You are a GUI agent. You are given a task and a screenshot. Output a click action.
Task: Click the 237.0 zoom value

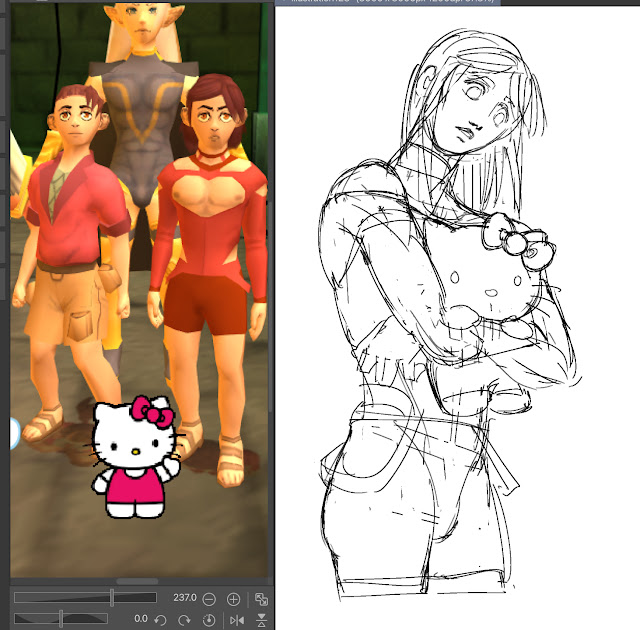[184, 597]
